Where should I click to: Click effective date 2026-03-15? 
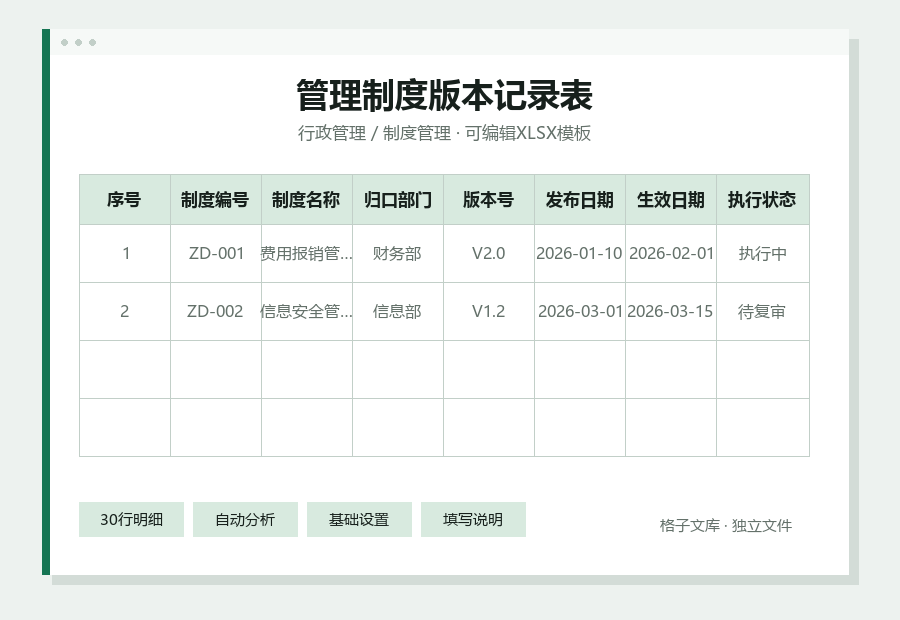click(670, 311)
